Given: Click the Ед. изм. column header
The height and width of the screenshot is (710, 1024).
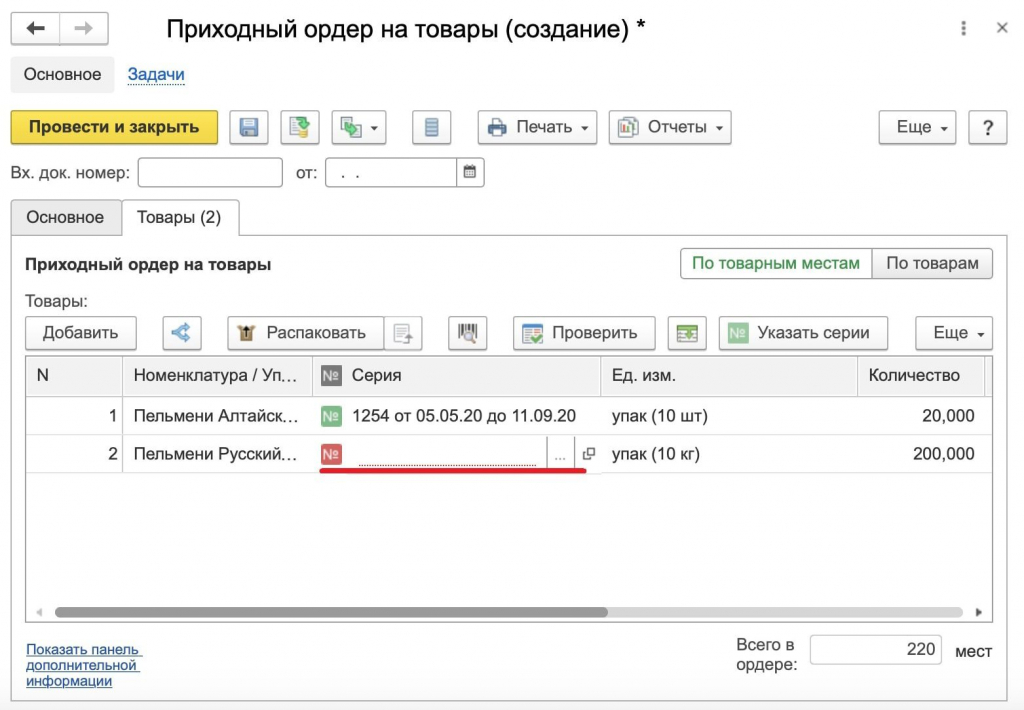Looking at the screenshot, I should 729,376.
